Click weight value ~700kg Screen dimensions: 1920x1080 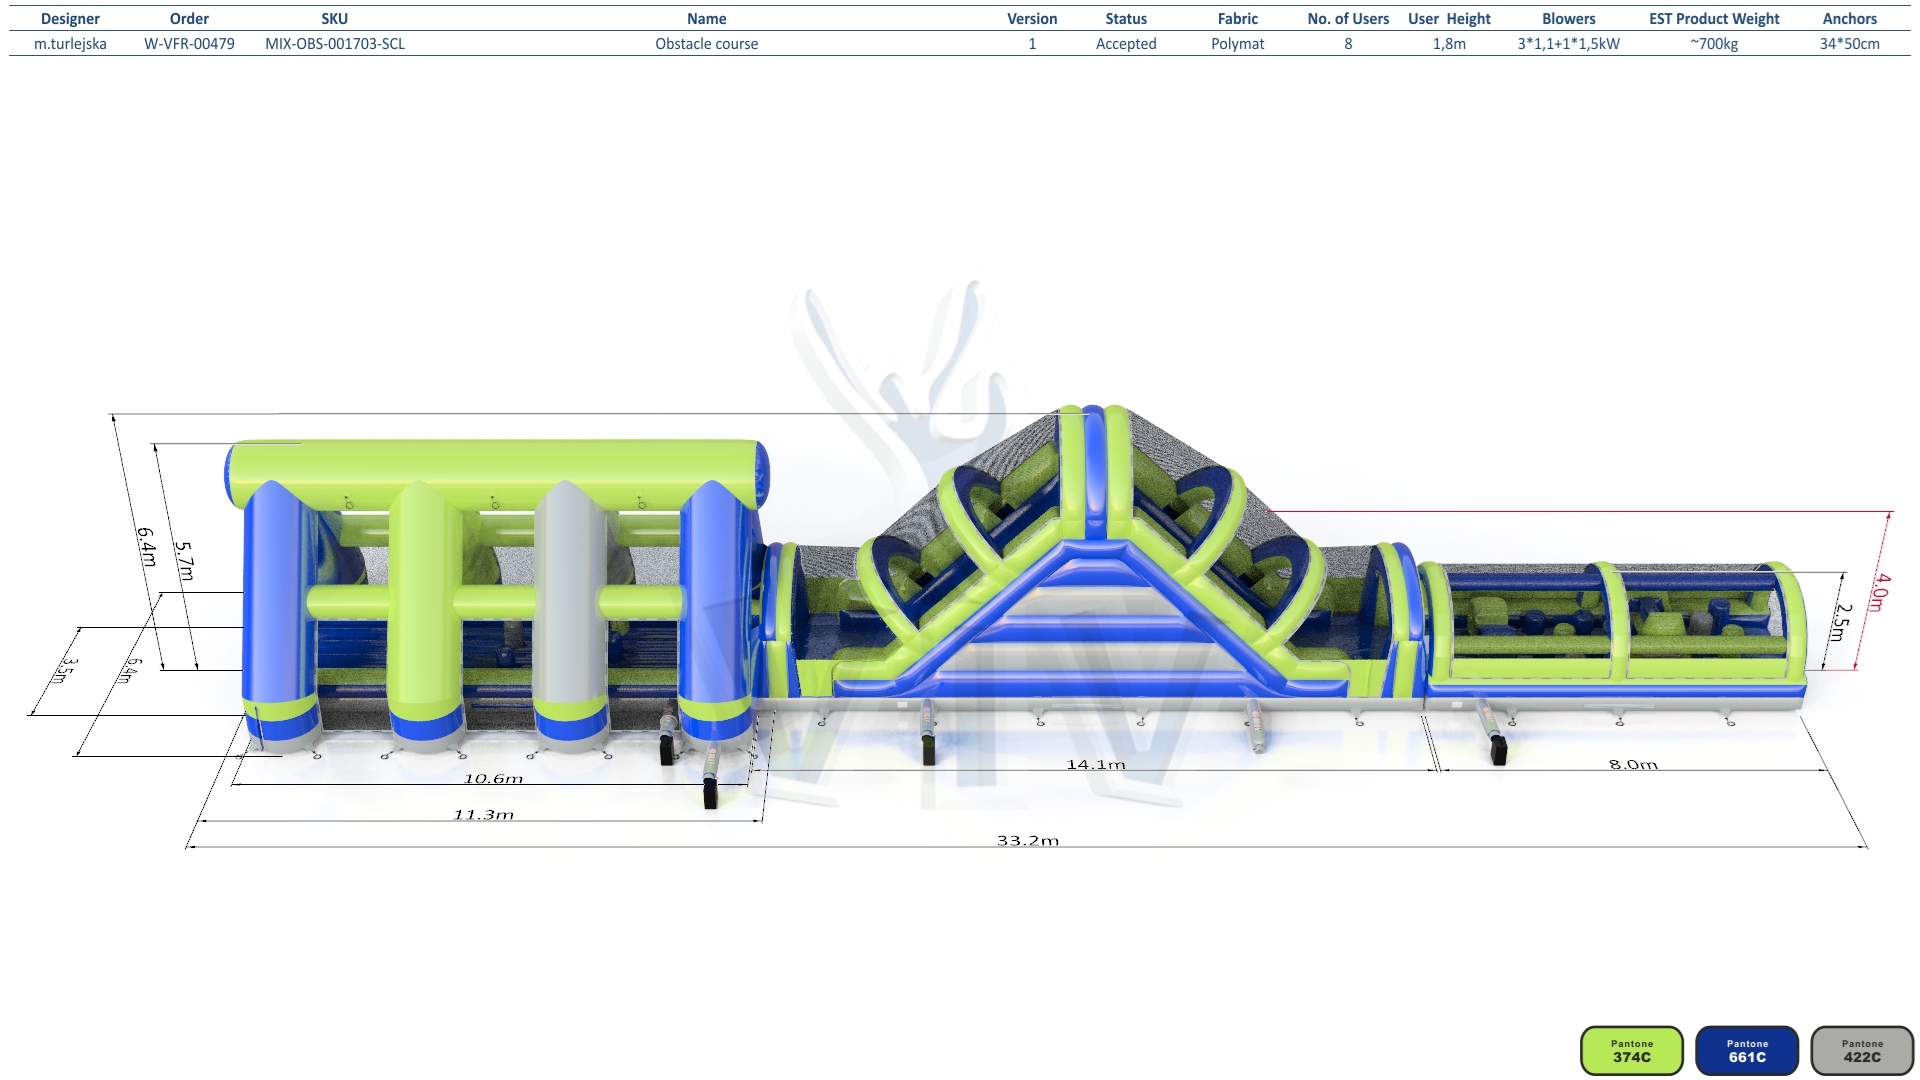(x=1714, y=44)
